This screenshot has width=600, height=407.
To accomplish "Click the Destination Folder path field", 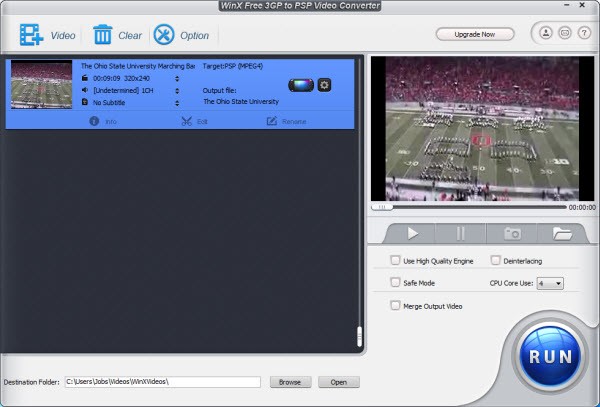I will click(x=163, y=382).
